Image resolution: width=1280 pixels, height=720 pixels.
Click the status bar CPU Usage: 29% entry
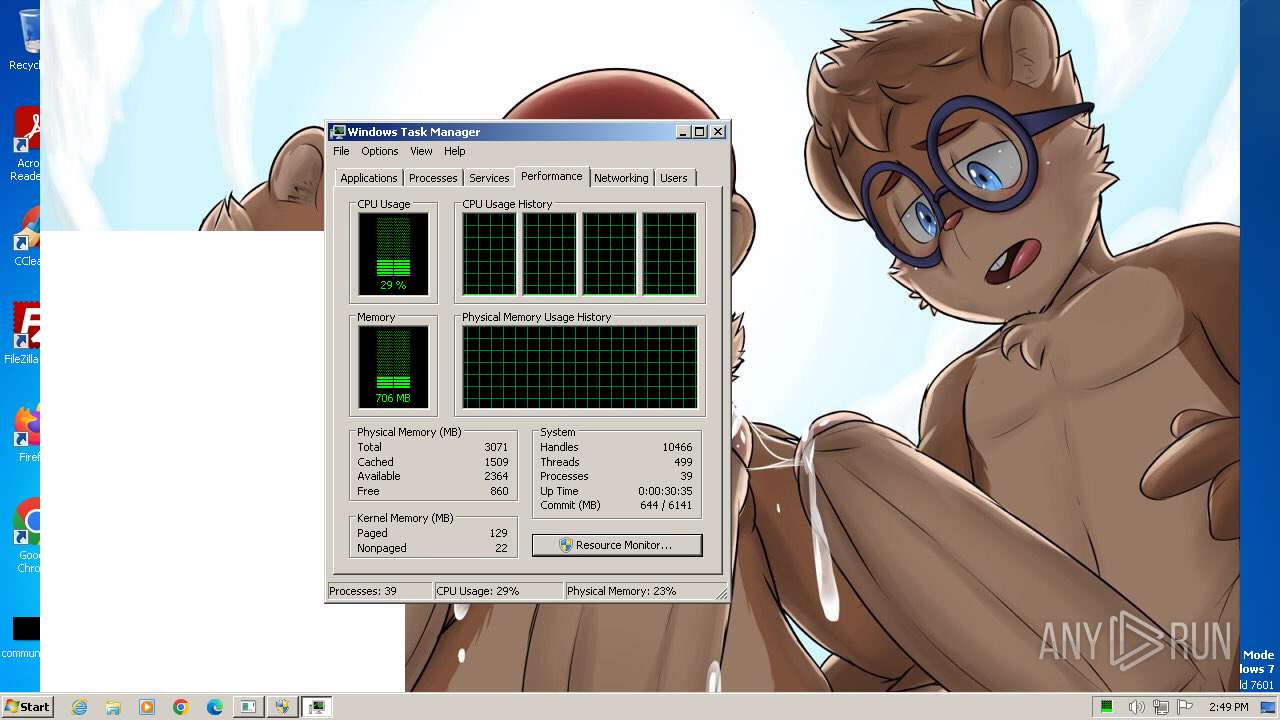tap(499, 591)
